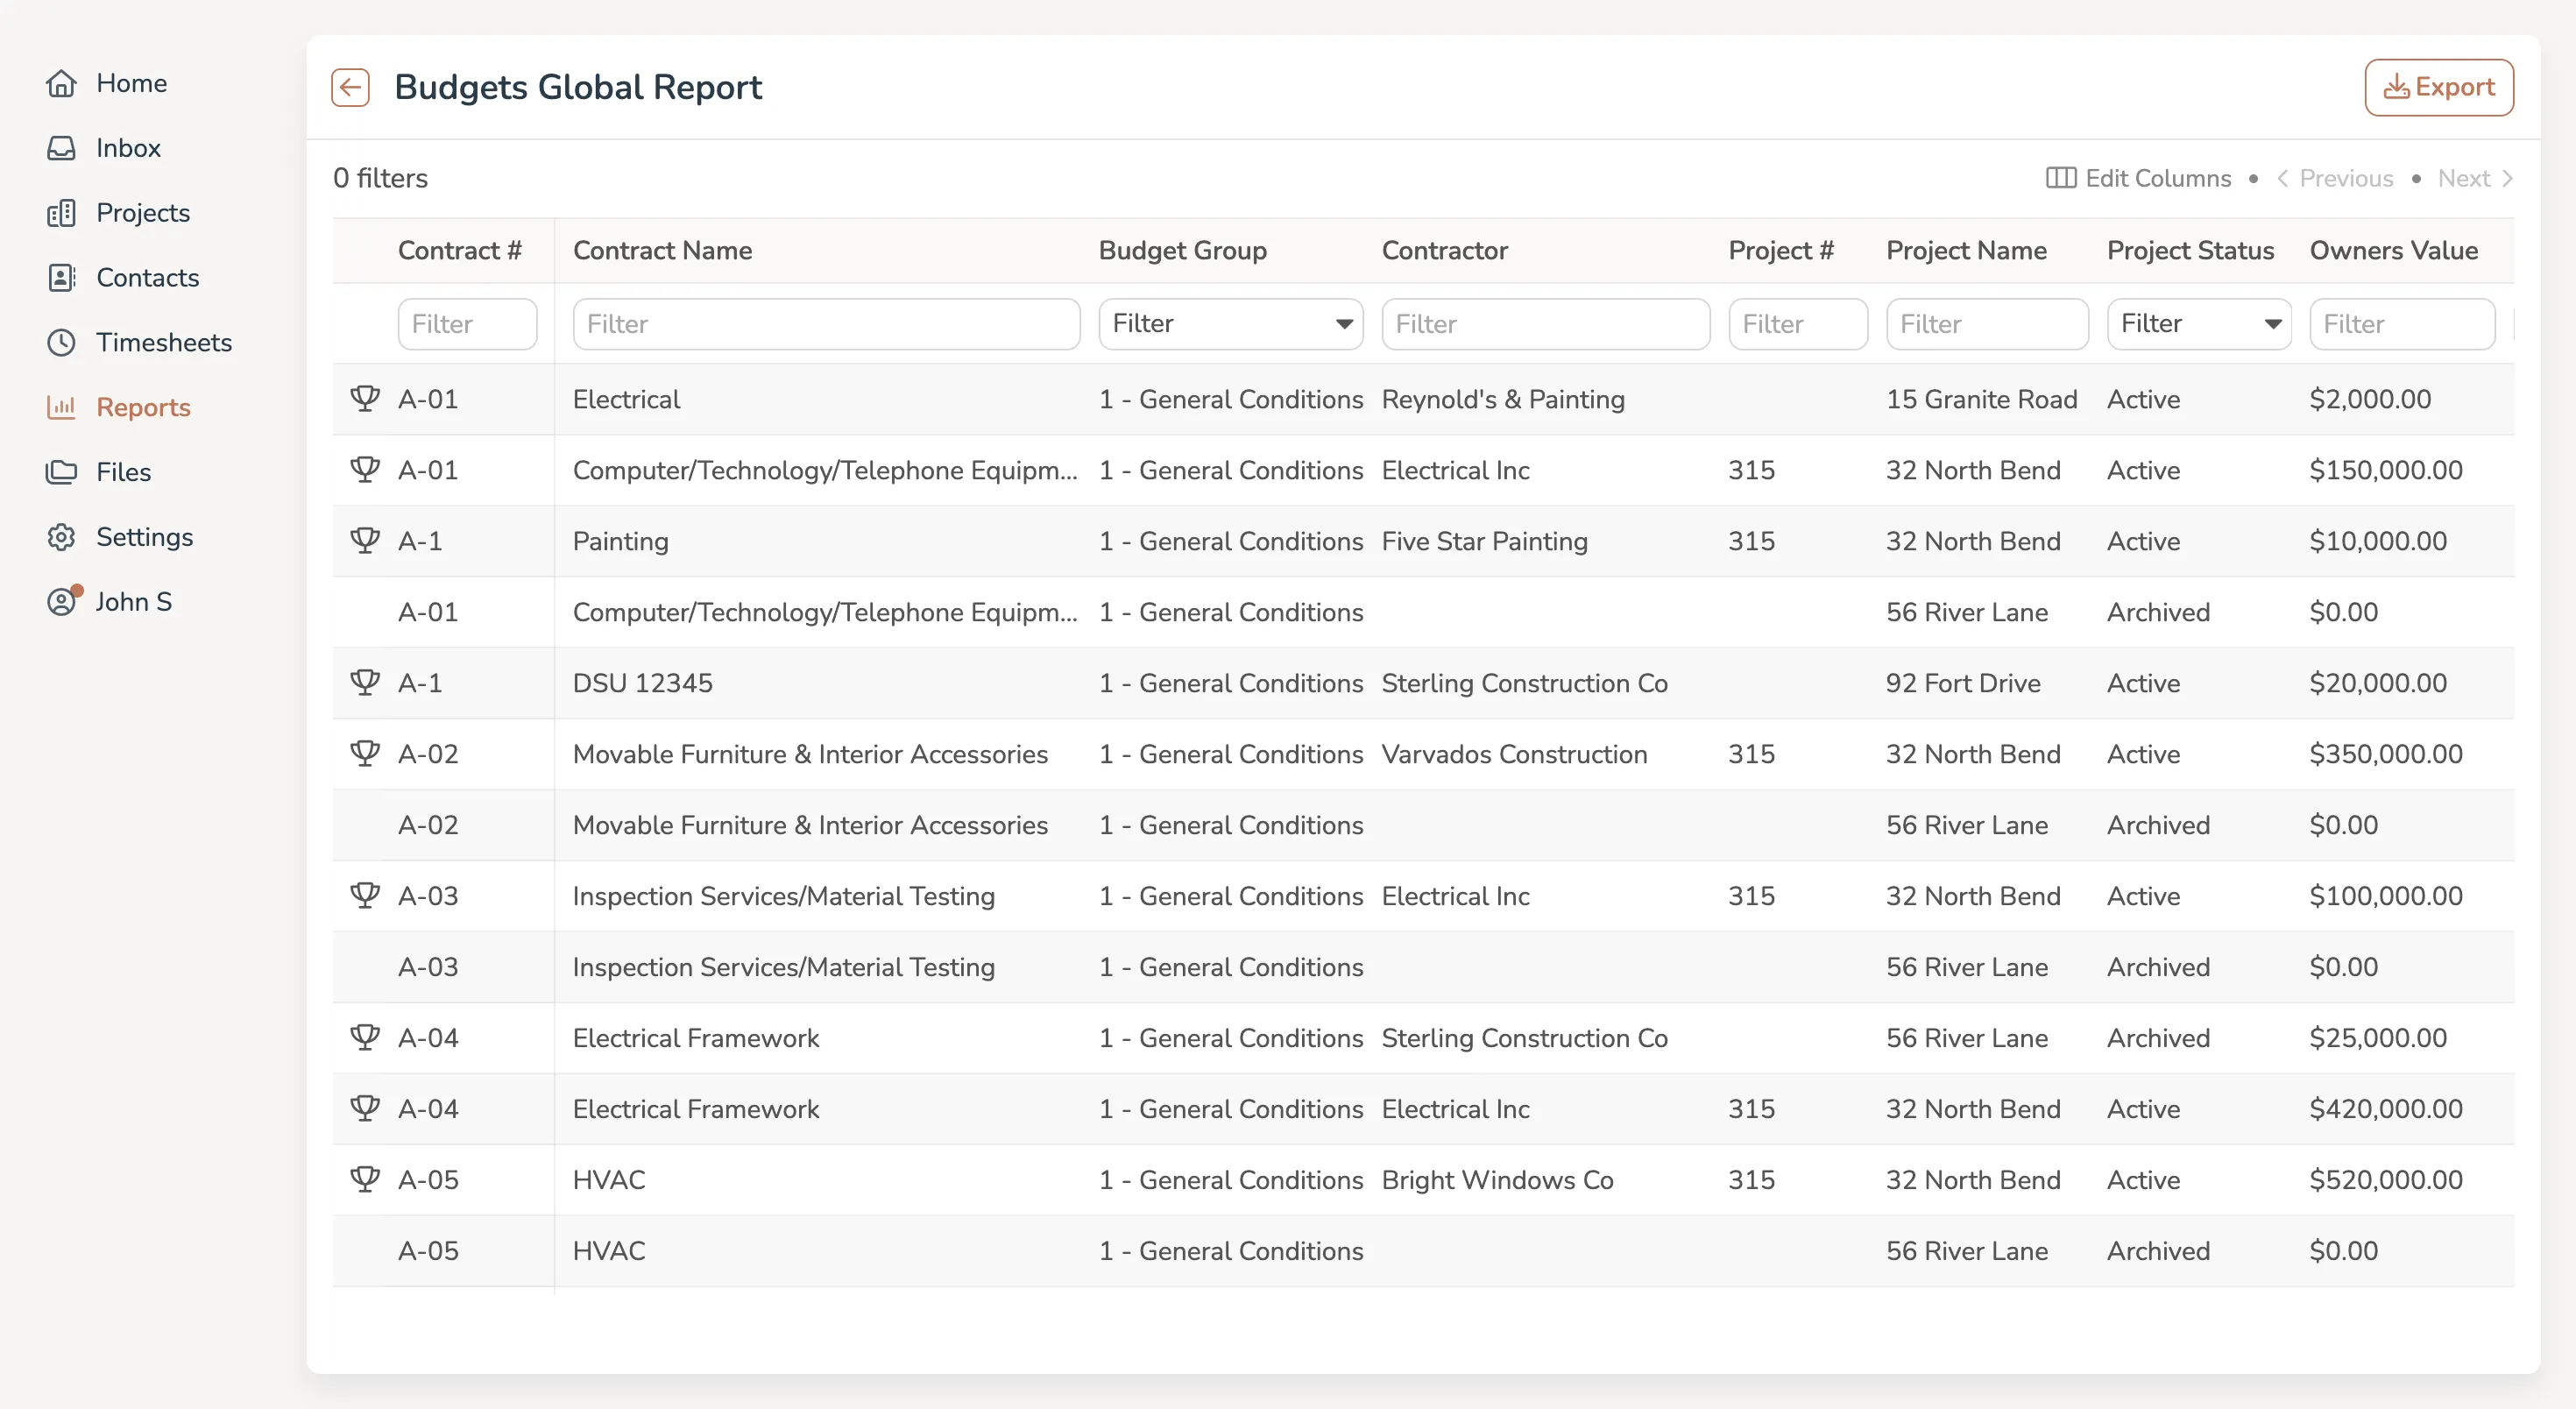
Task: Check the Inbox icon in sidebar
Action: tap(62, 147)
